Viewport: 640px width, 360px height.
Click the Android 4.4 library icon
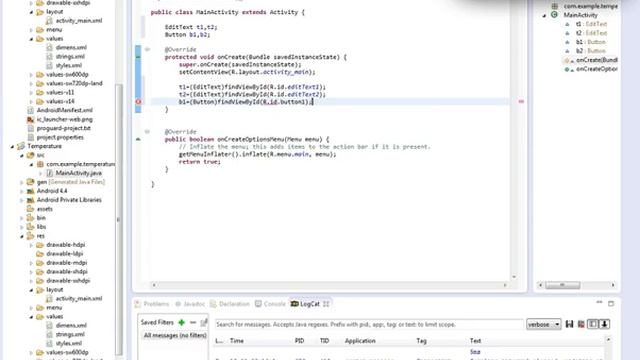point(31,191)
